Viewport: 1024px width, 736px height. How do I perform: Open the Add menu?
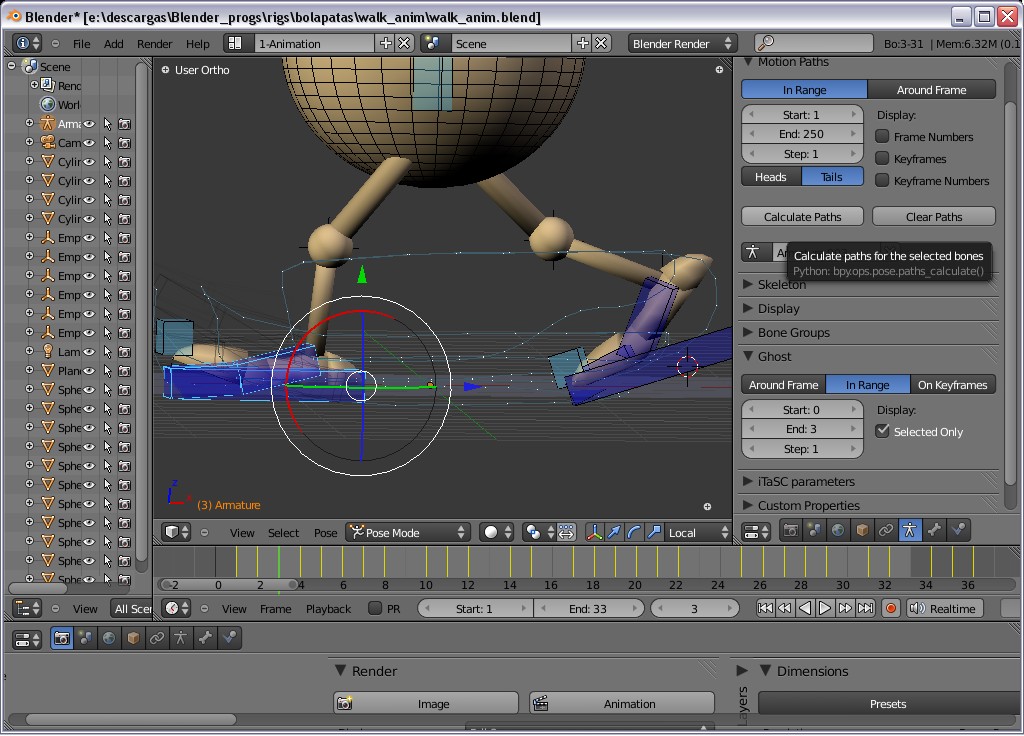[x=114, y=44]
